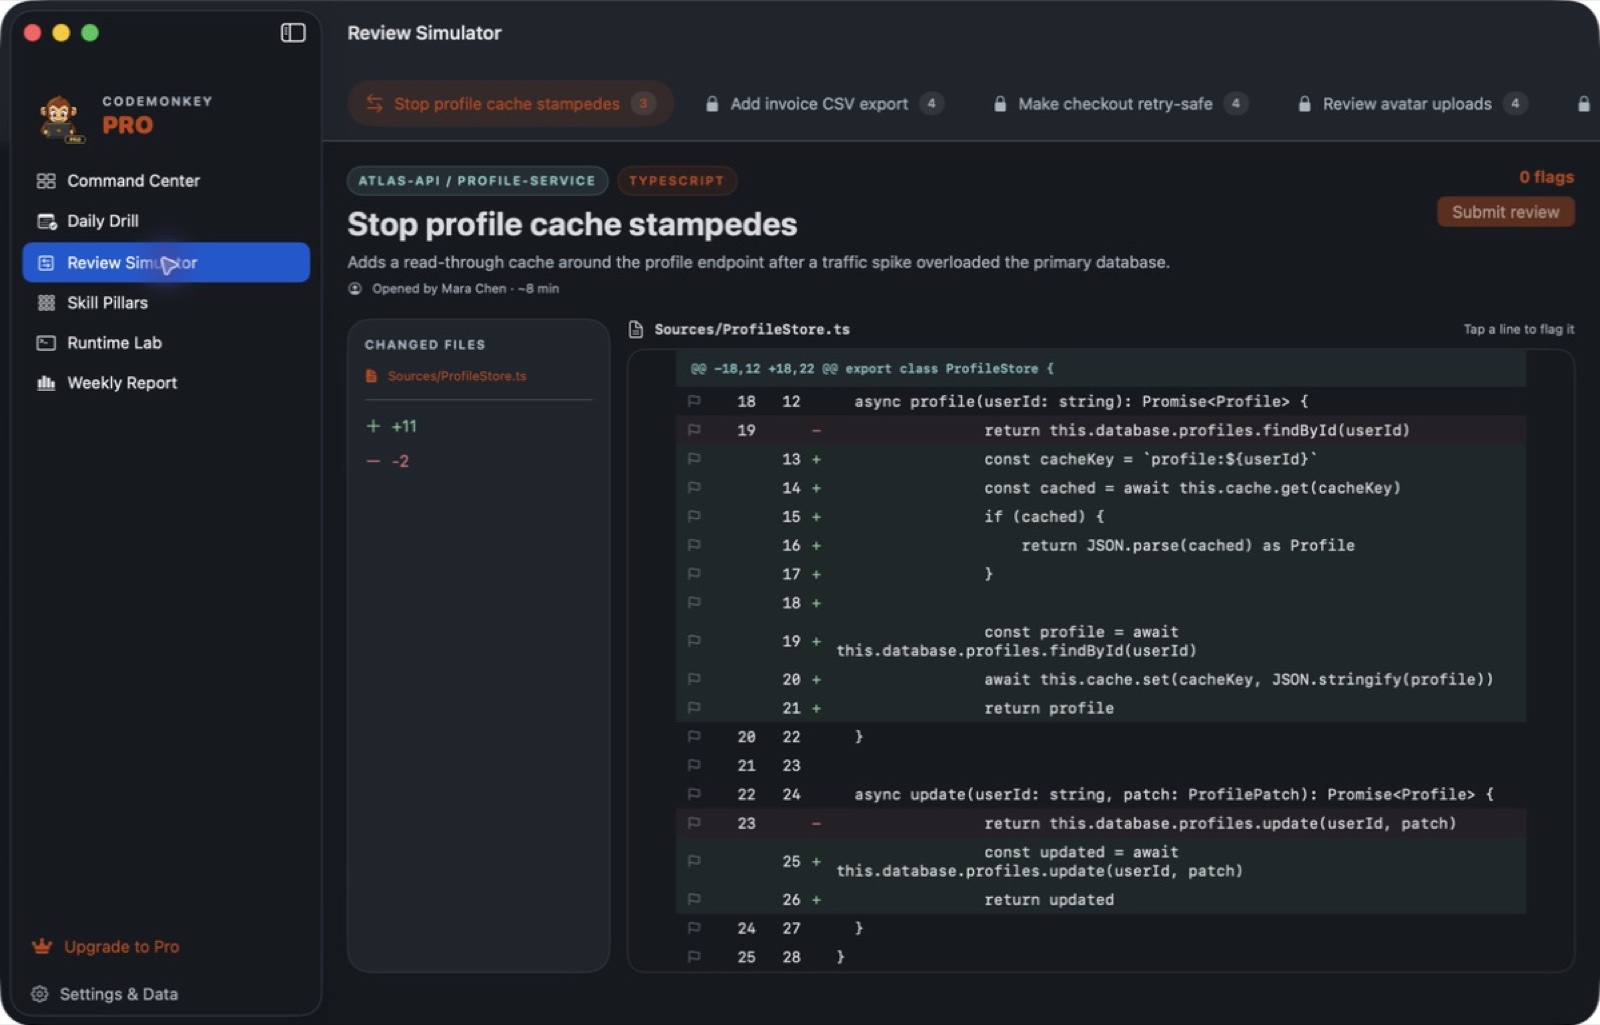This screenshot has width=1600, height=1025.
Task: Click the Stop profile cache stampedes heading
Action: (x=572, y=224)
